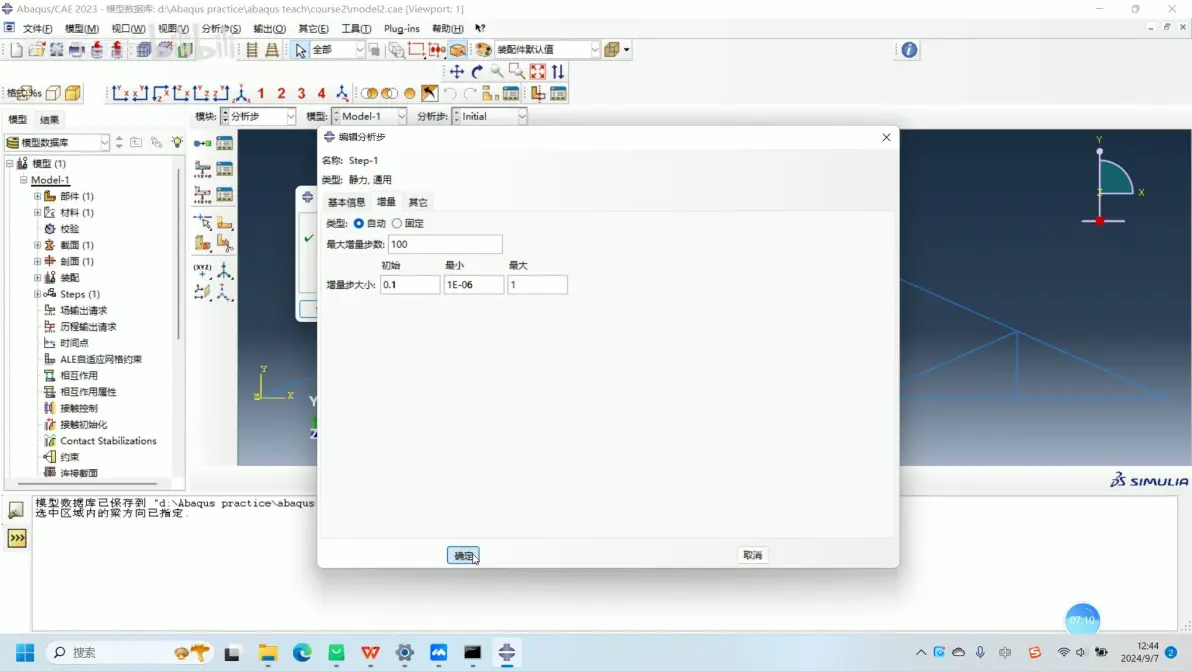The height and width of the screenshot is (671, 1192).
Task: Select the Rotate View tool icon
Action: [477, 71]
